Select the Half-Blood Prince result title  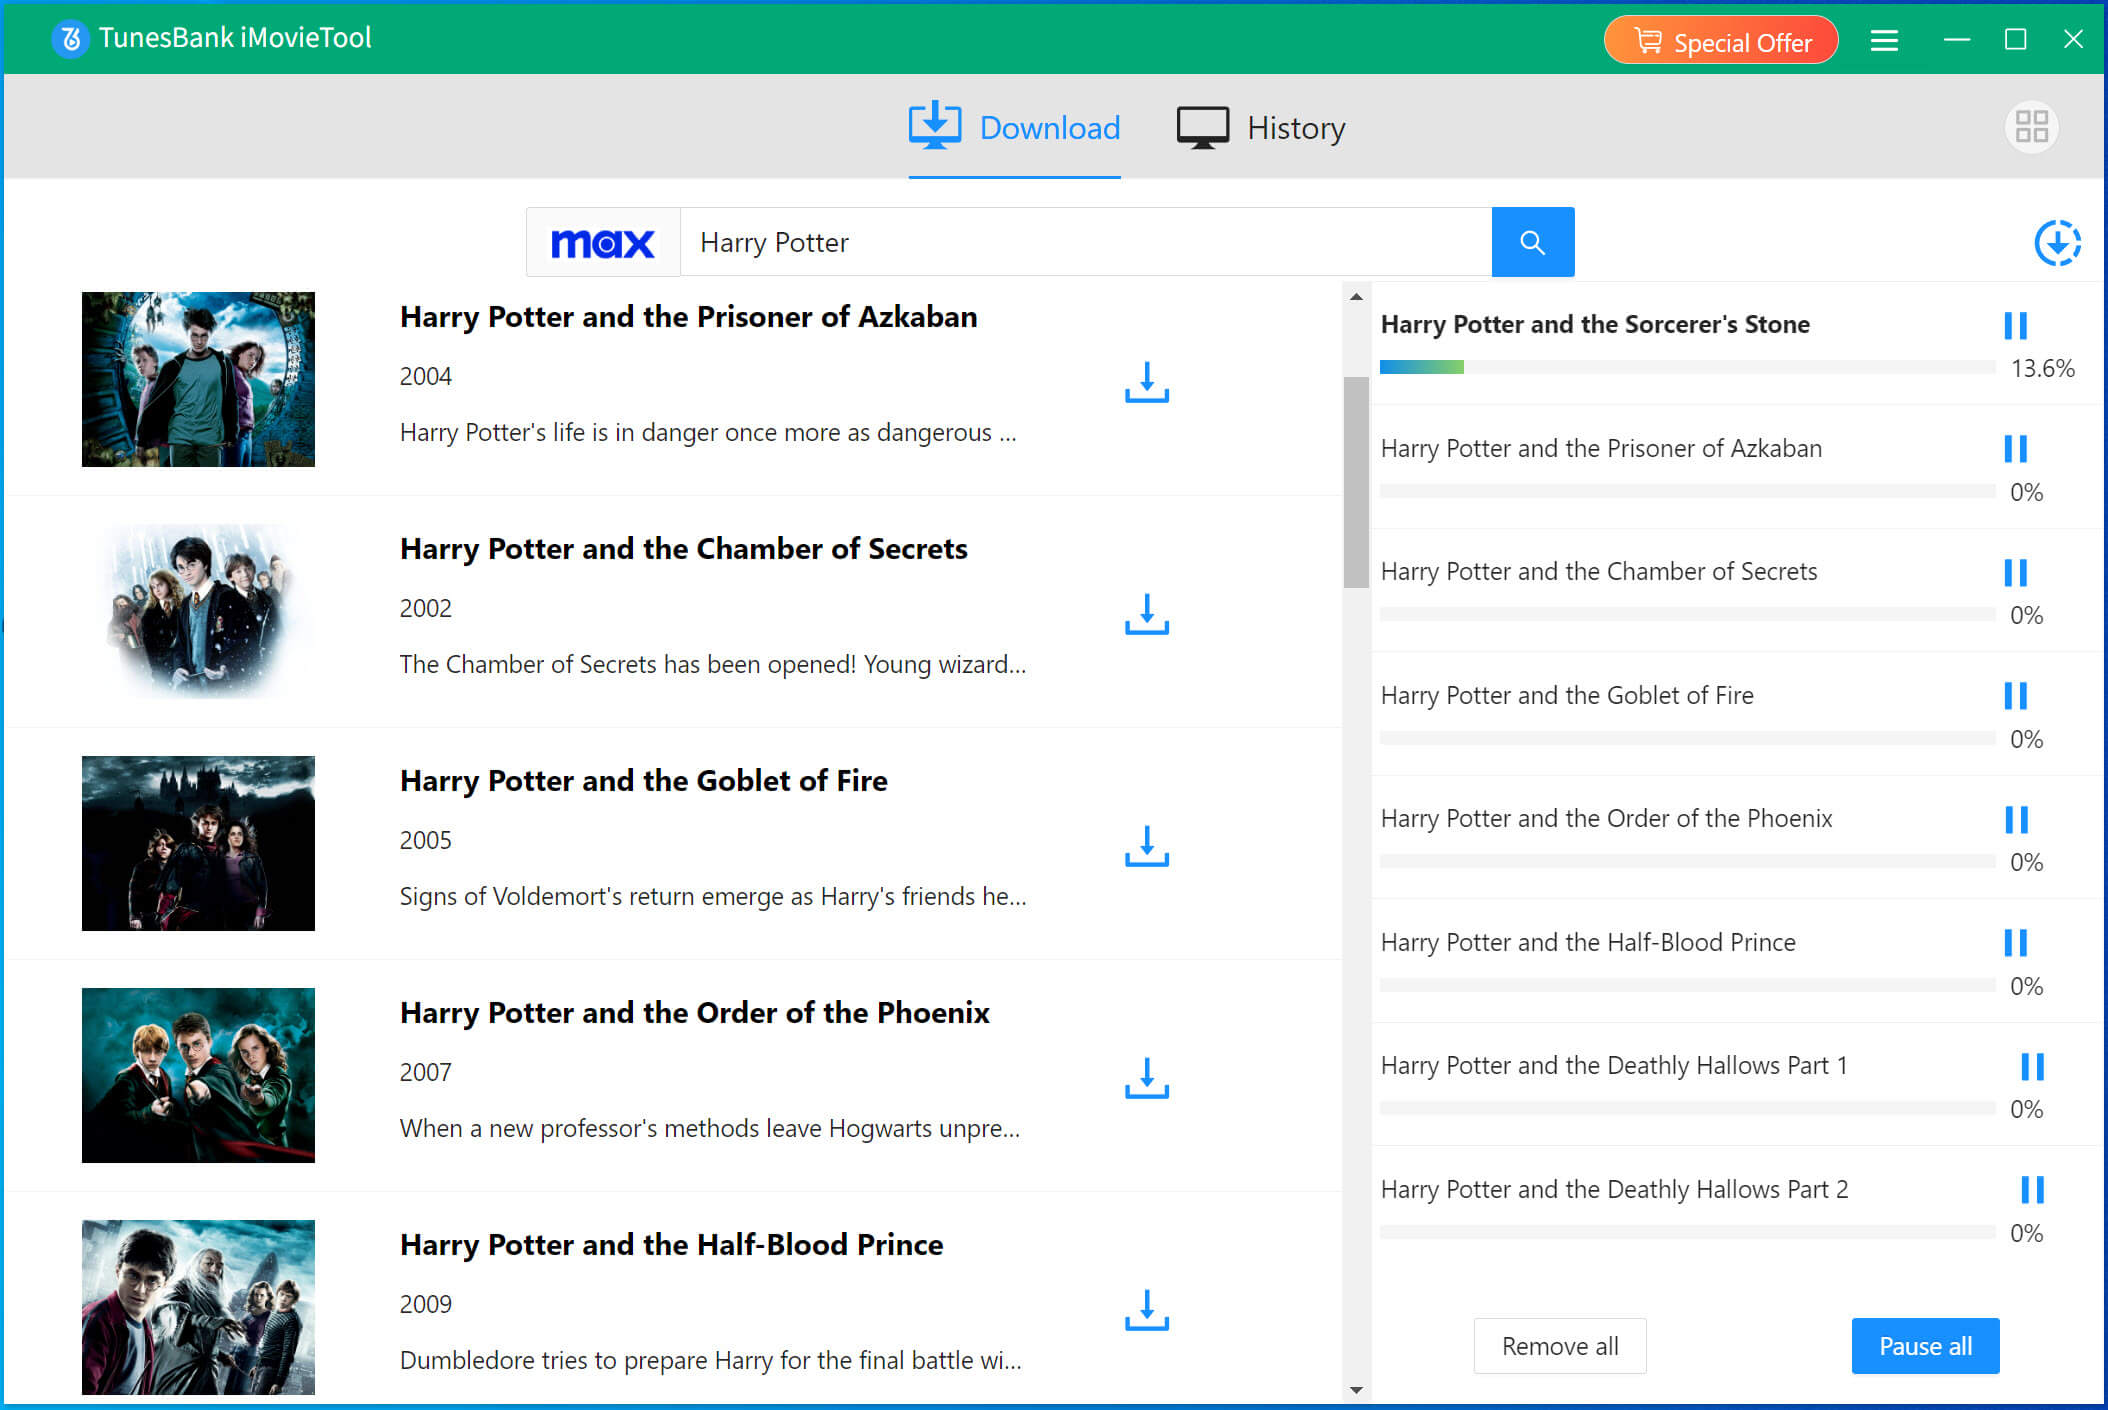tap(671, 1245)
